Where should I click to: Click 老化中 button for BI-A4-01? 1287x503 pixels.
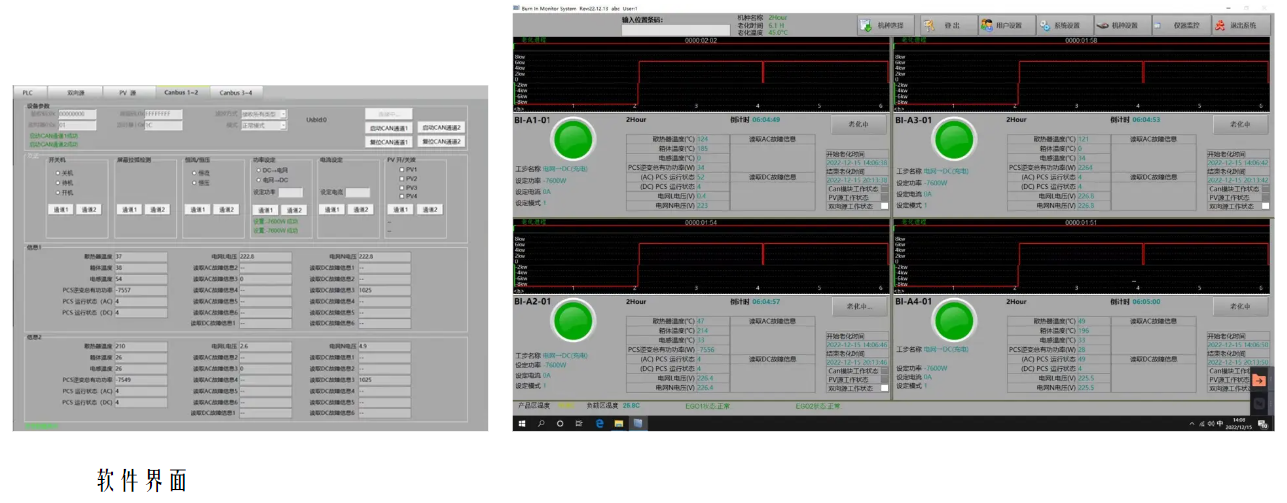pos(1240,307)
